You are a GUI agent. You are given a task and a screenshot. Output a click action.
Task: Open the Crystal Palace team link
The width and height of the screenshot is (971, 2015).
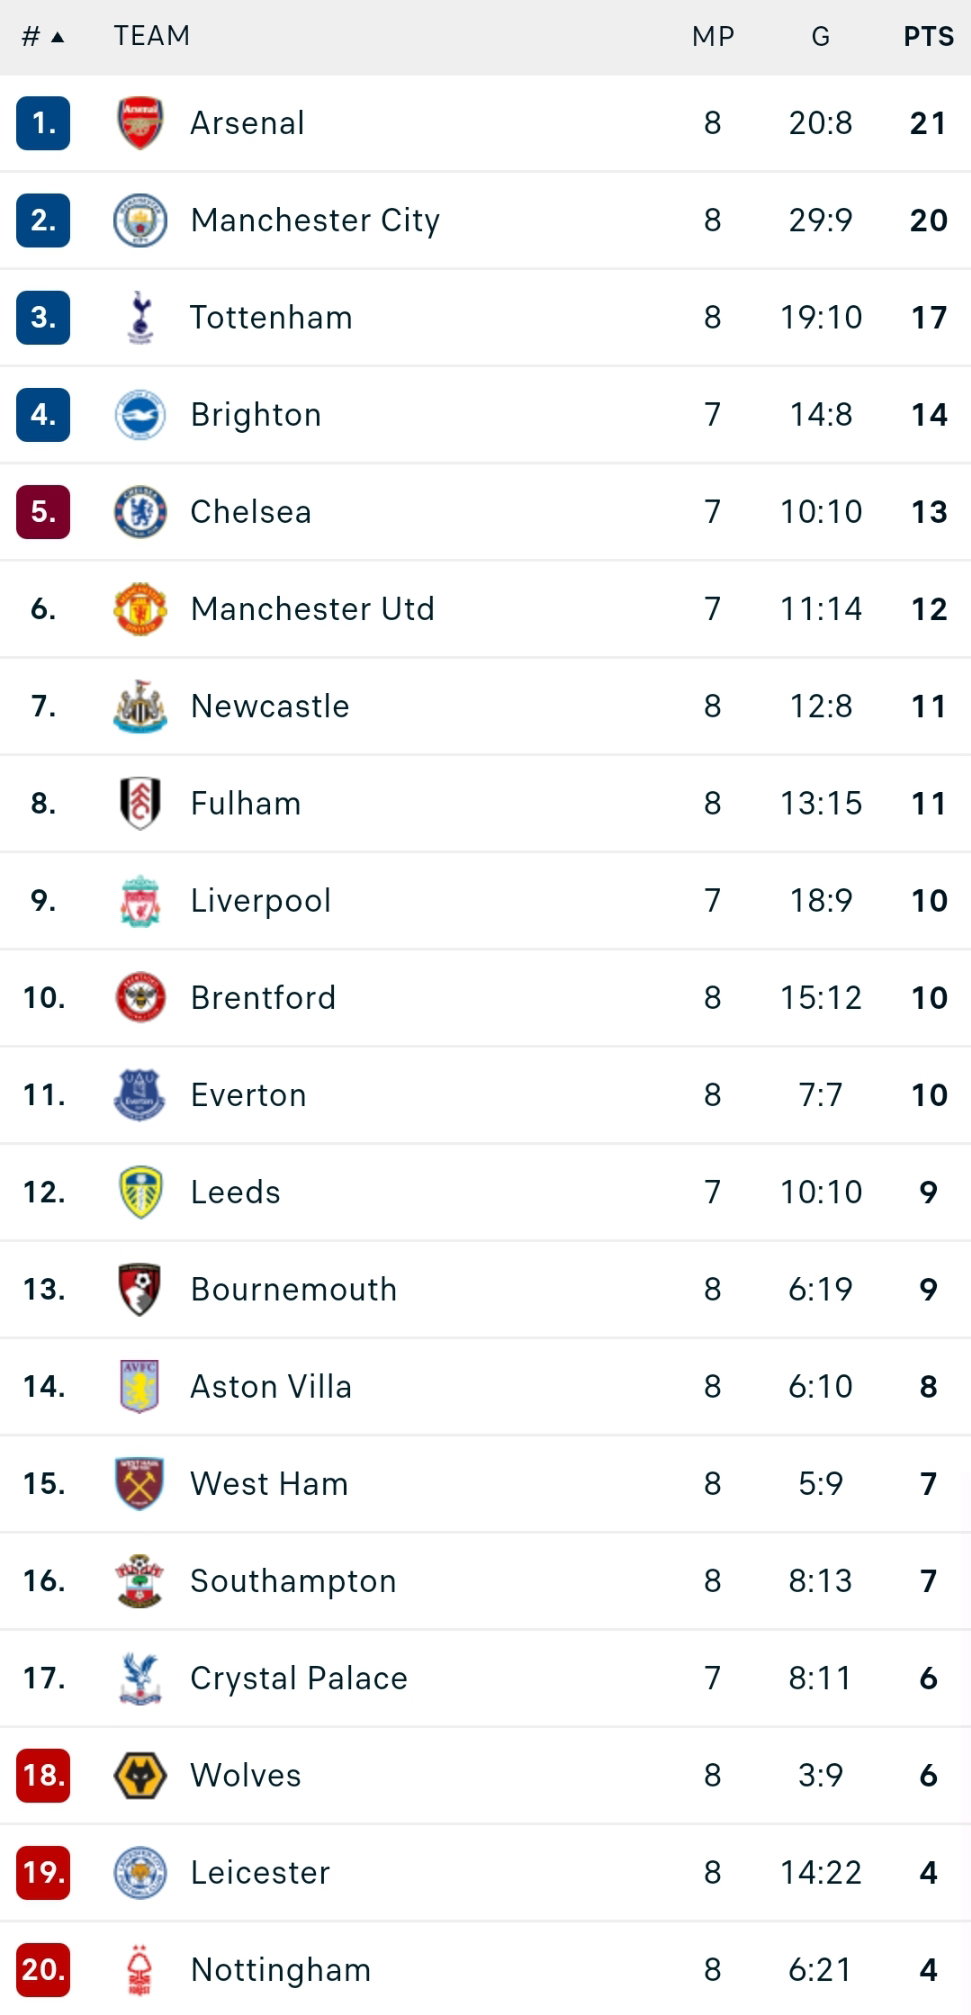click(299, 1678)
